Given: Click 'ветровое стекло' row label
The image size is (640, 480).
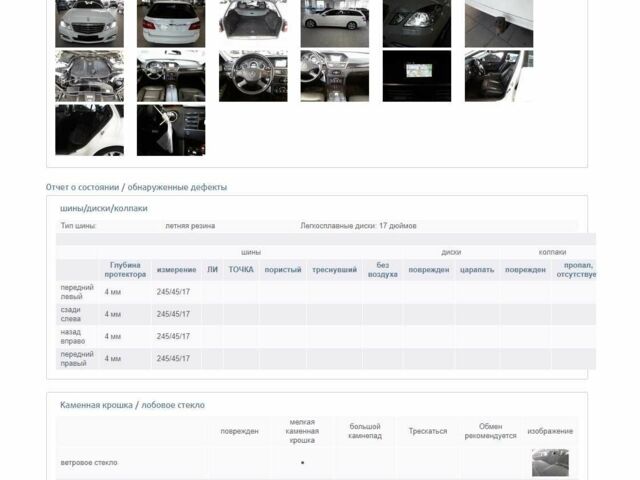Looking at the screenshot, I should point(89,462).
